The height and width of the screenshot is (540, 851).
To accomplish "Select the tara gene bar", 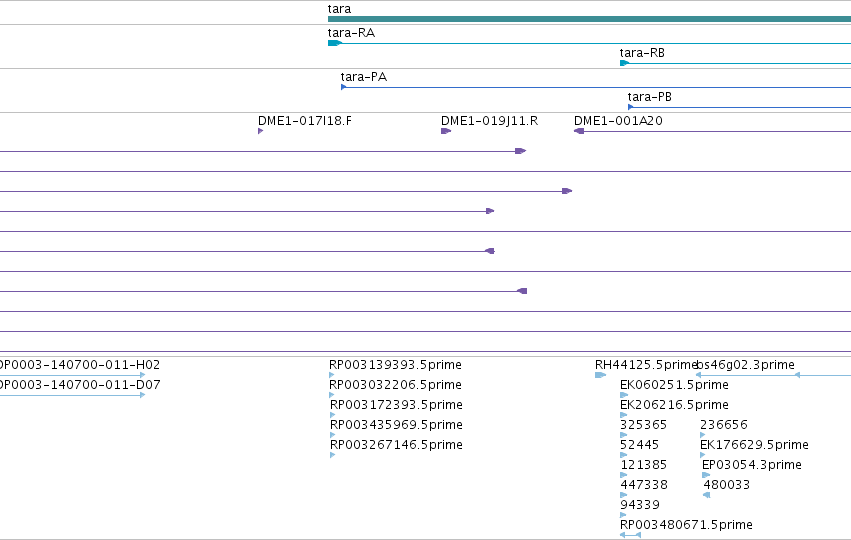I will pos(589,19).
